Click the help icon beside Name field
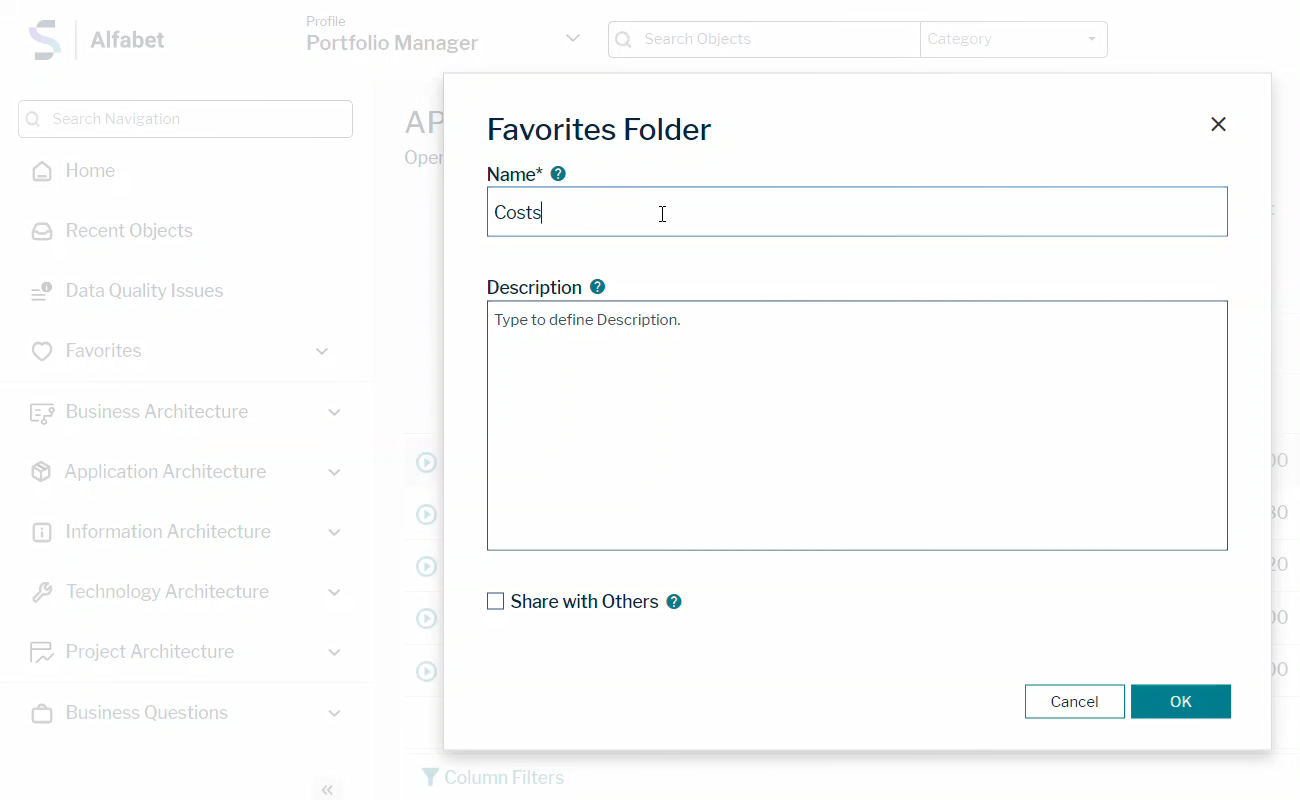 coord(558,173)
